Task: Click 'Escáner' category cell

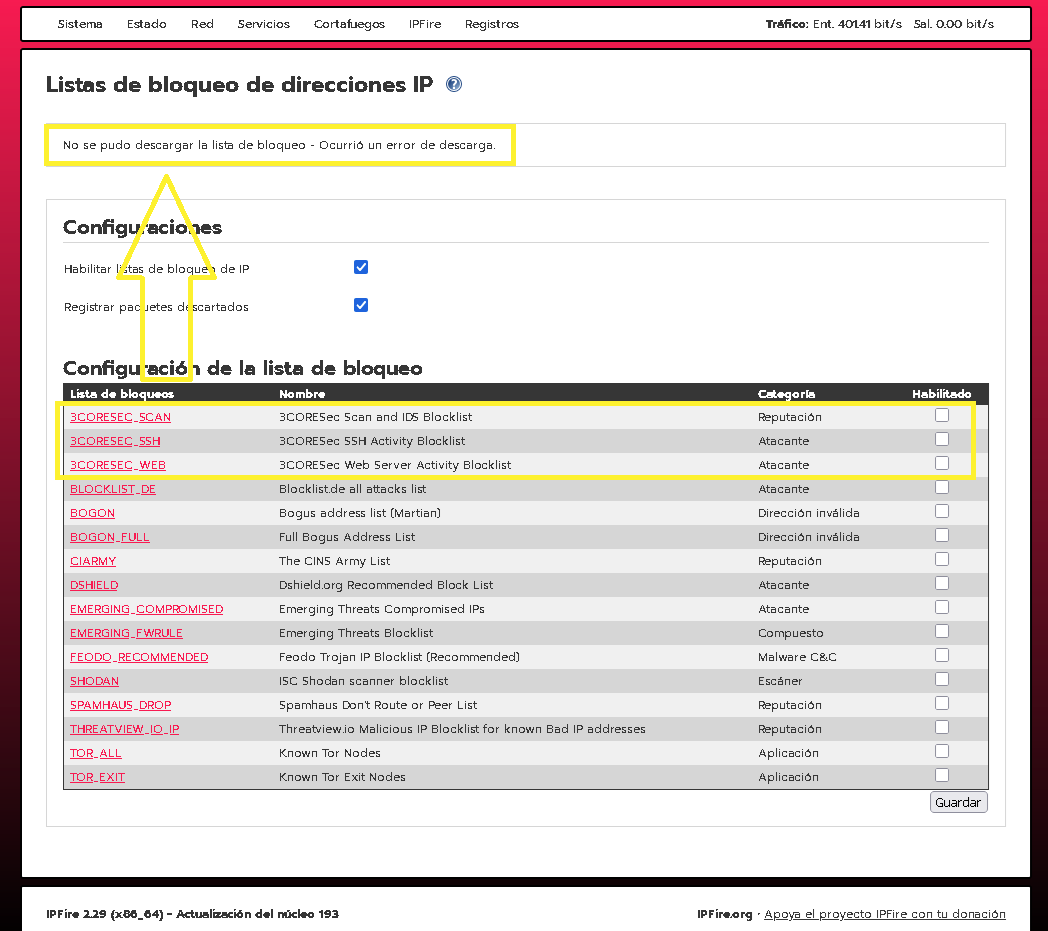Action: point(780,682)
